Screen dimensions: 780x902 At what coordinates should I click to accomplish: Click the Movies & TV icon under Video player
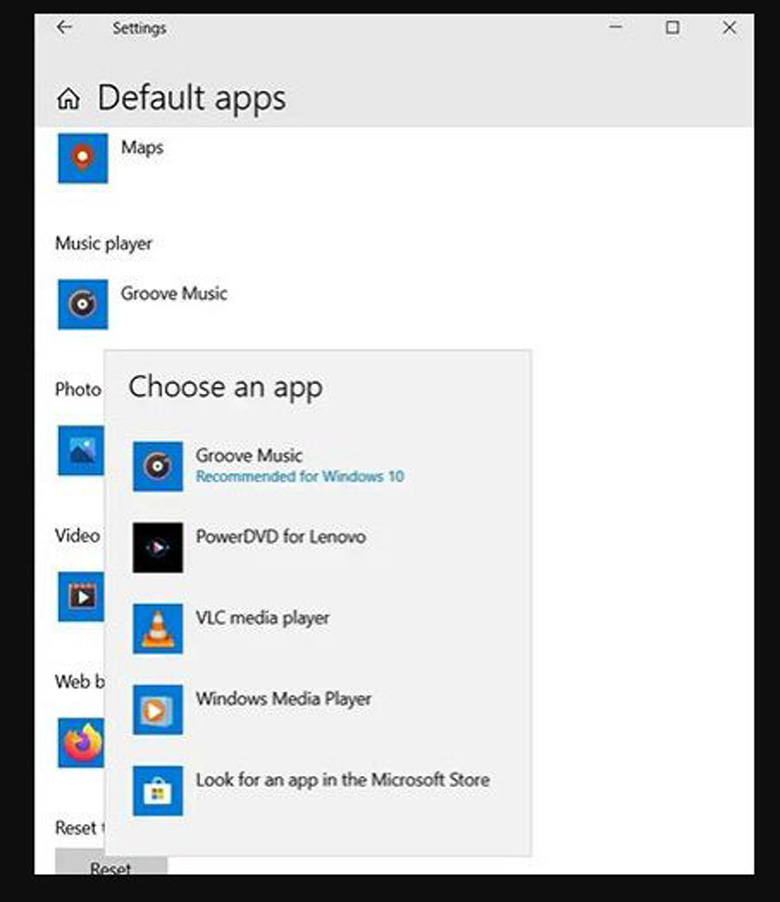(81, 597)
